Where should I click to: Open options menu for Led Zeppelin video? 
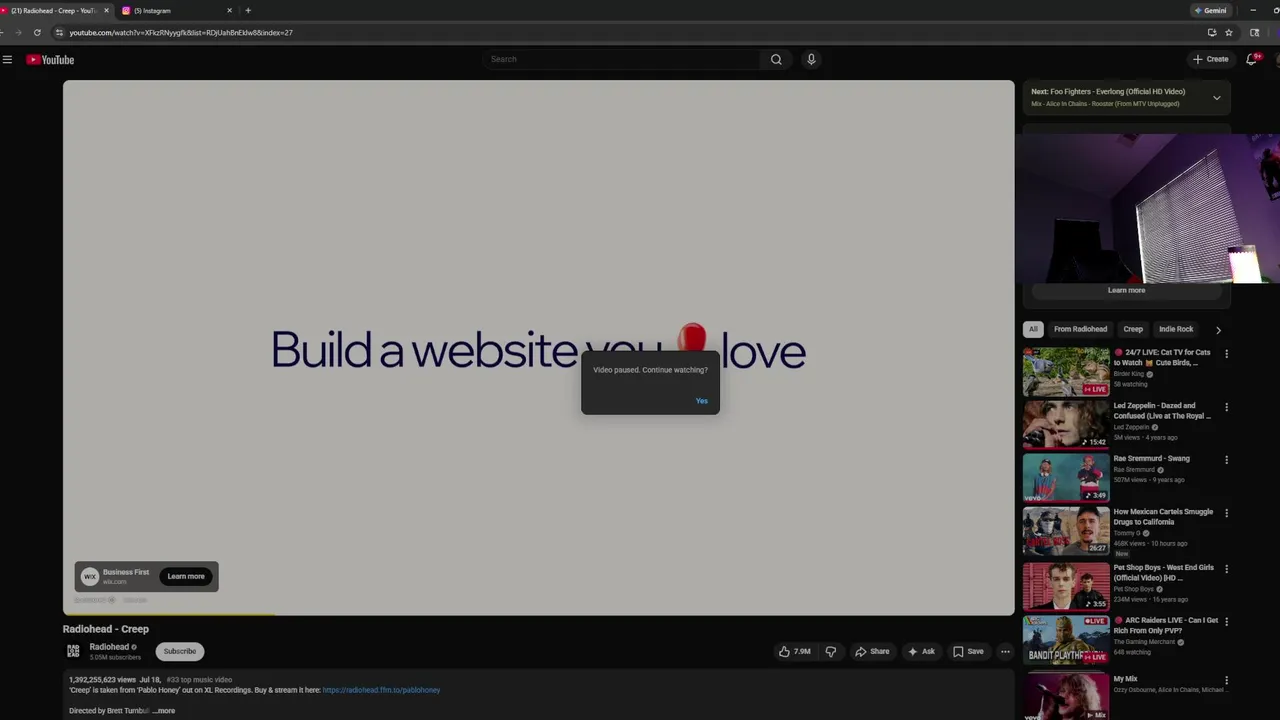(1226, 407)
